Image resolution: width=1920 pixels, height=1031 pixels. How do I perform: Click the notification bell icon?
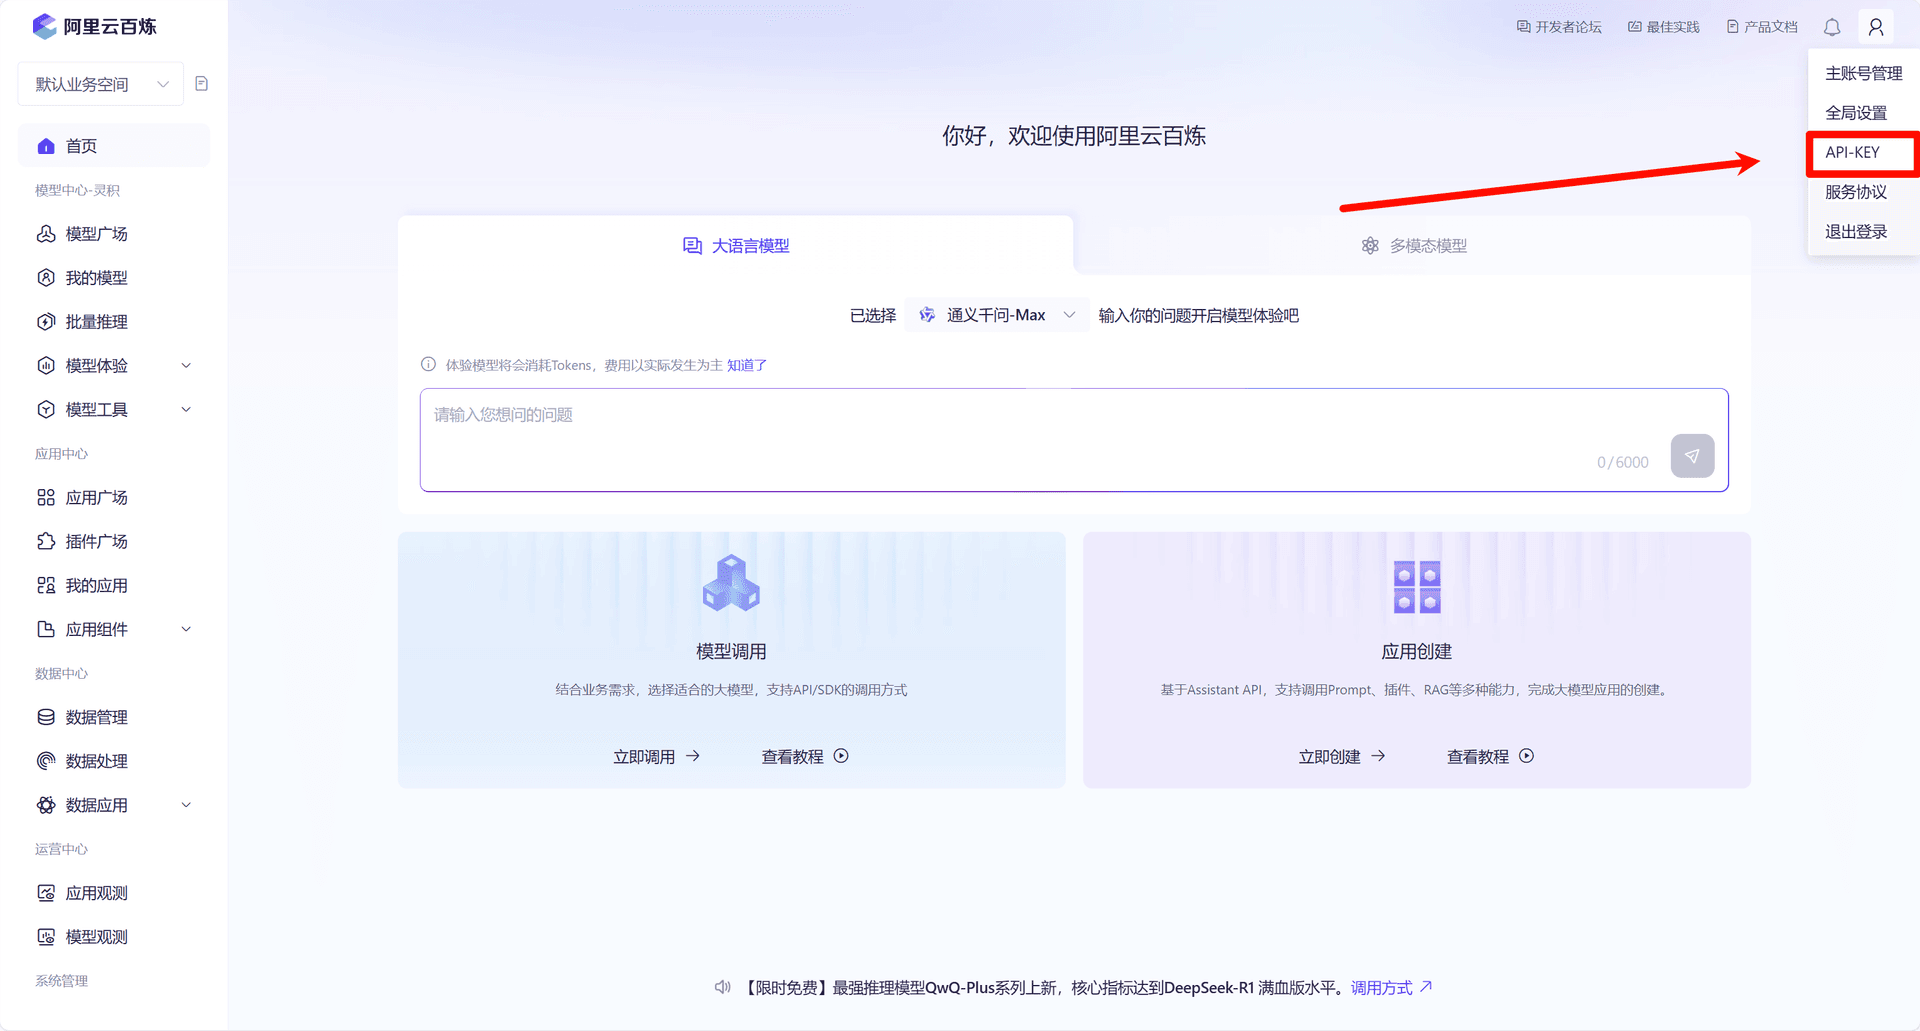[1832, 27]
